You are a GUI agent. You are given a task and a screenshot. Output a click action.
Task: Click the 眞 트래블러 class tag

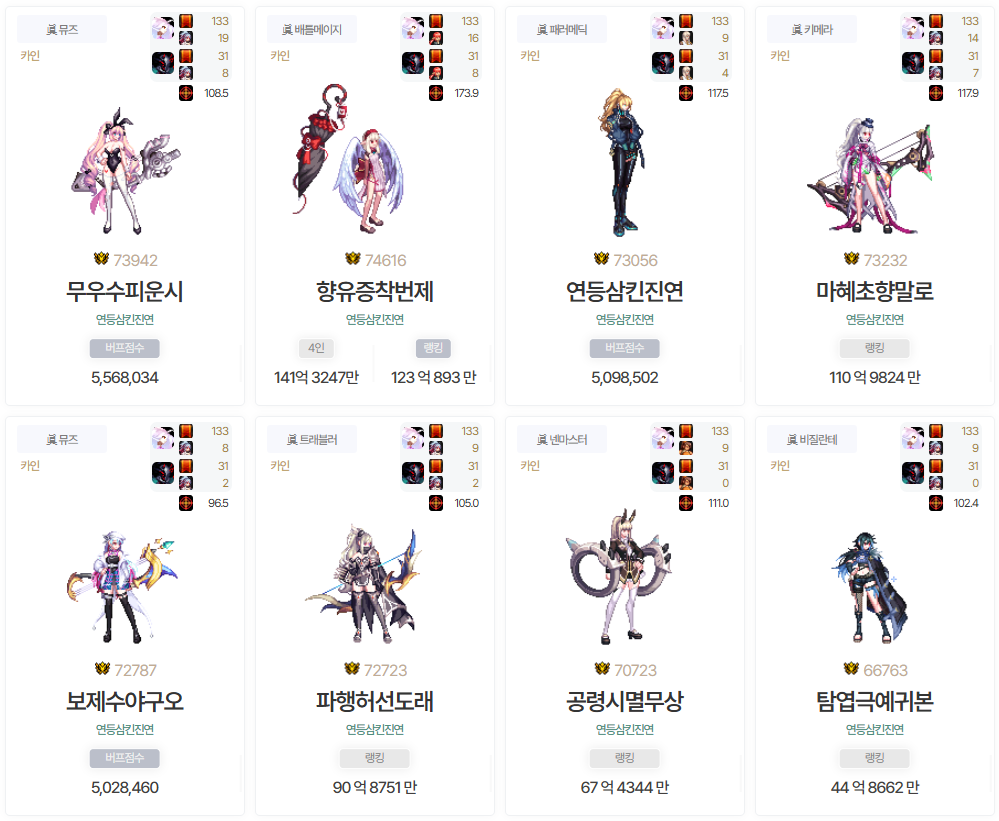[312, 439]
